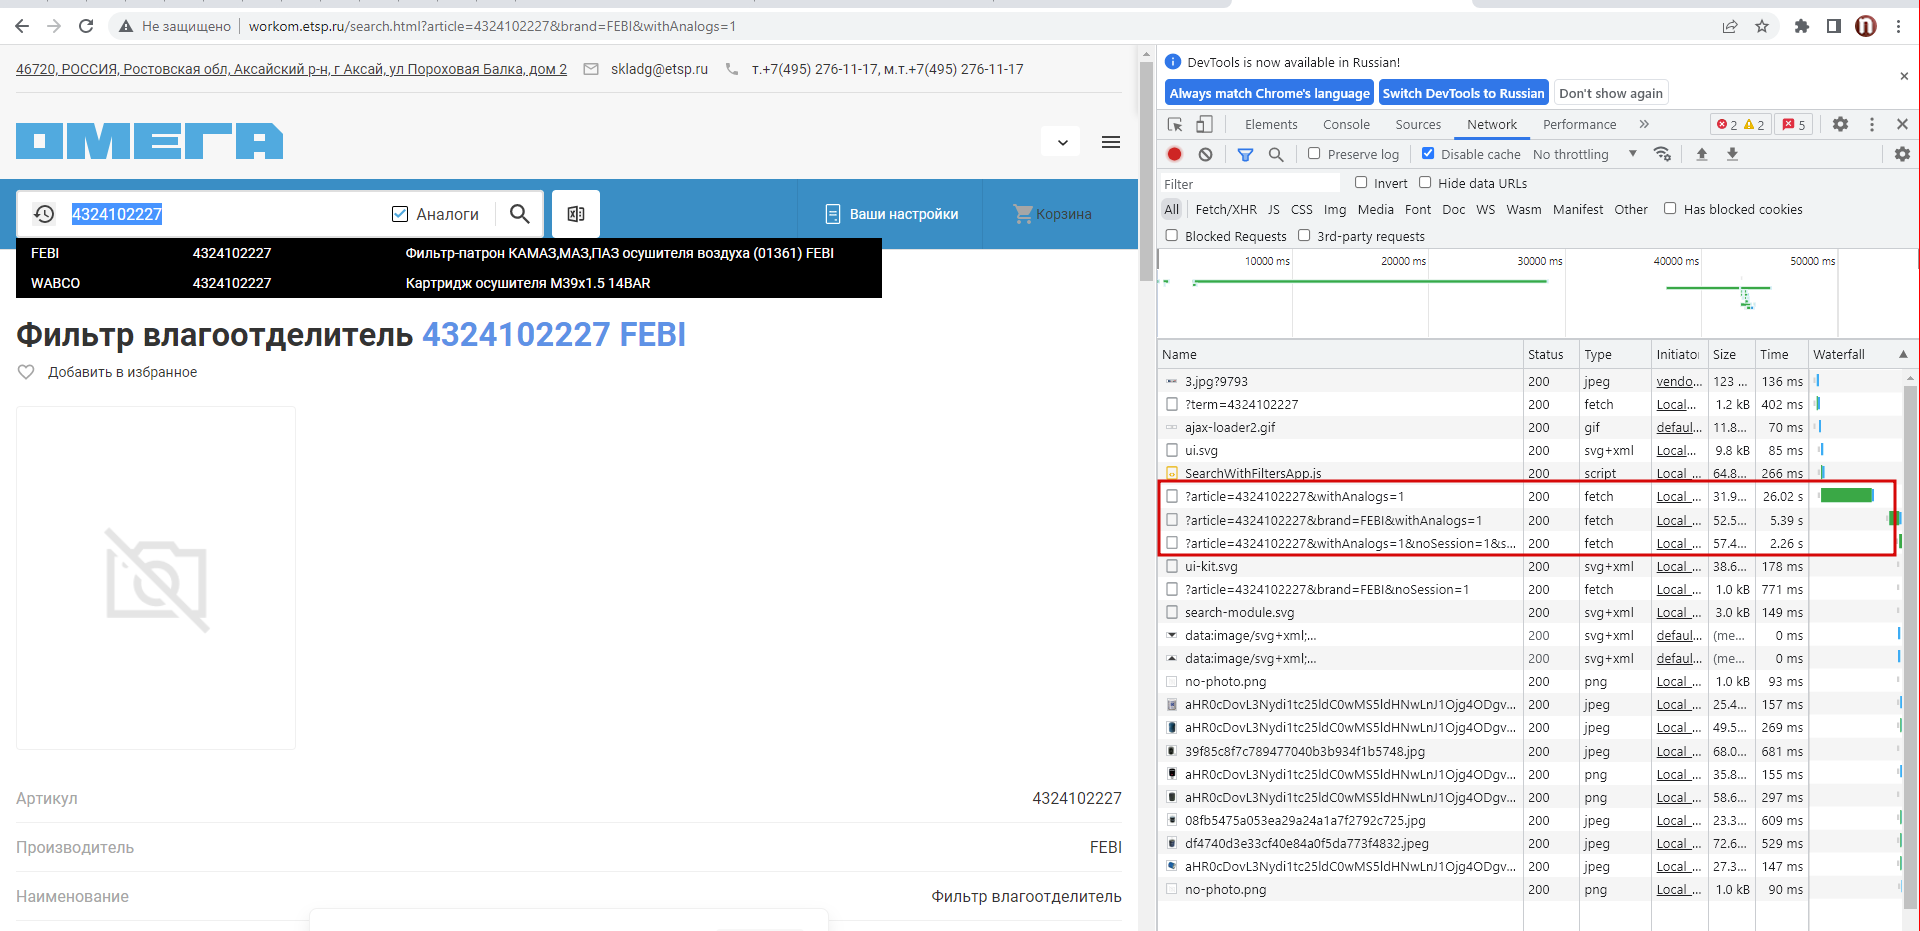Toggle device toolbar icon in DevTools
1920x931 pixels.
[x=1204, y=124]
